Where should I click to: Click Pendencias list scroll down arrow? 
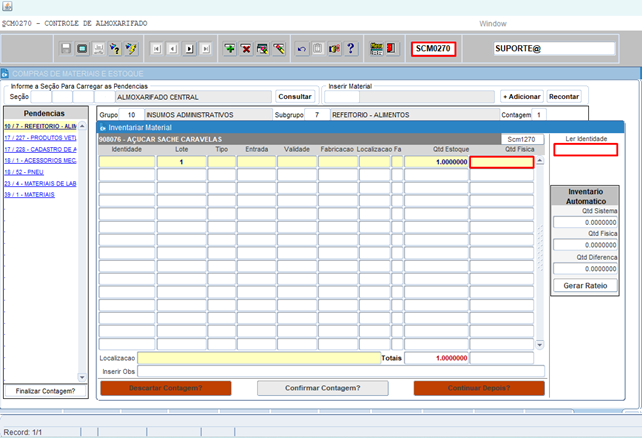(x=82, y=377)
